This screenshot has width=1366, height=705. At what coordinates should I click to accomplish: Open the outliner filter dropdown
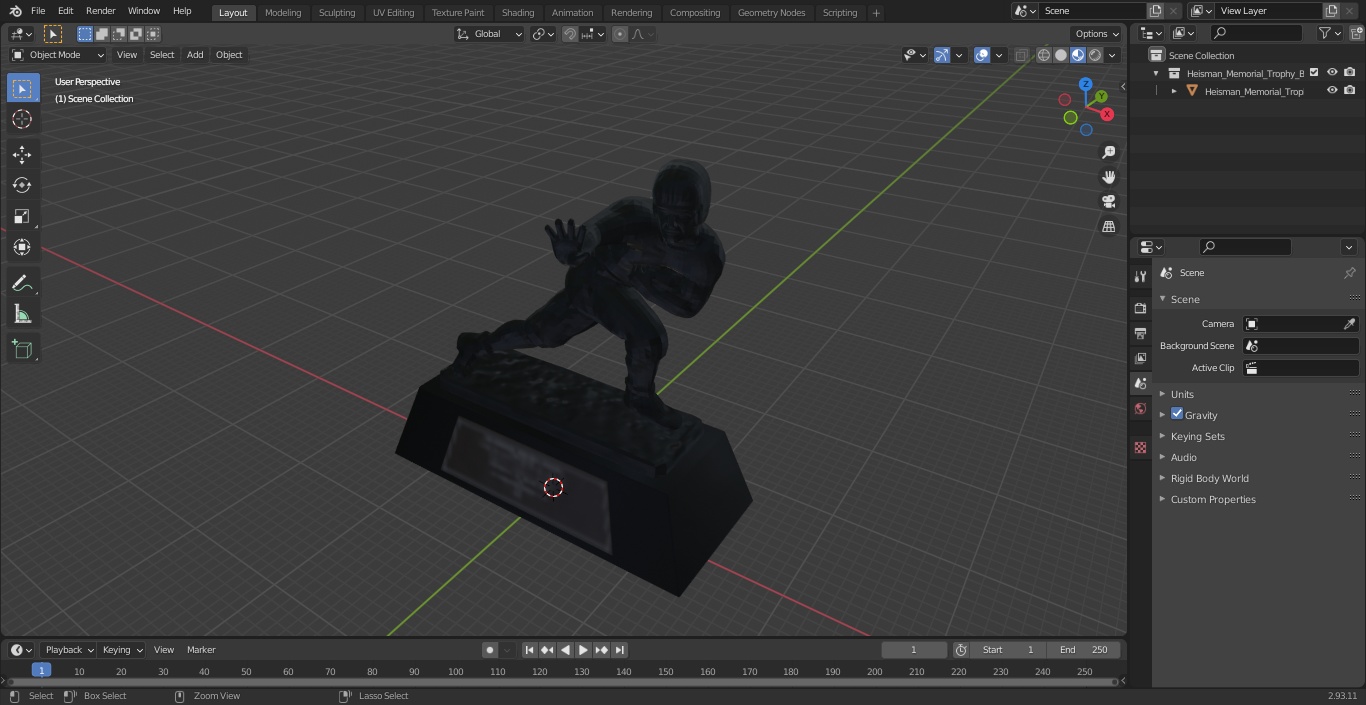click(1329, 33)
